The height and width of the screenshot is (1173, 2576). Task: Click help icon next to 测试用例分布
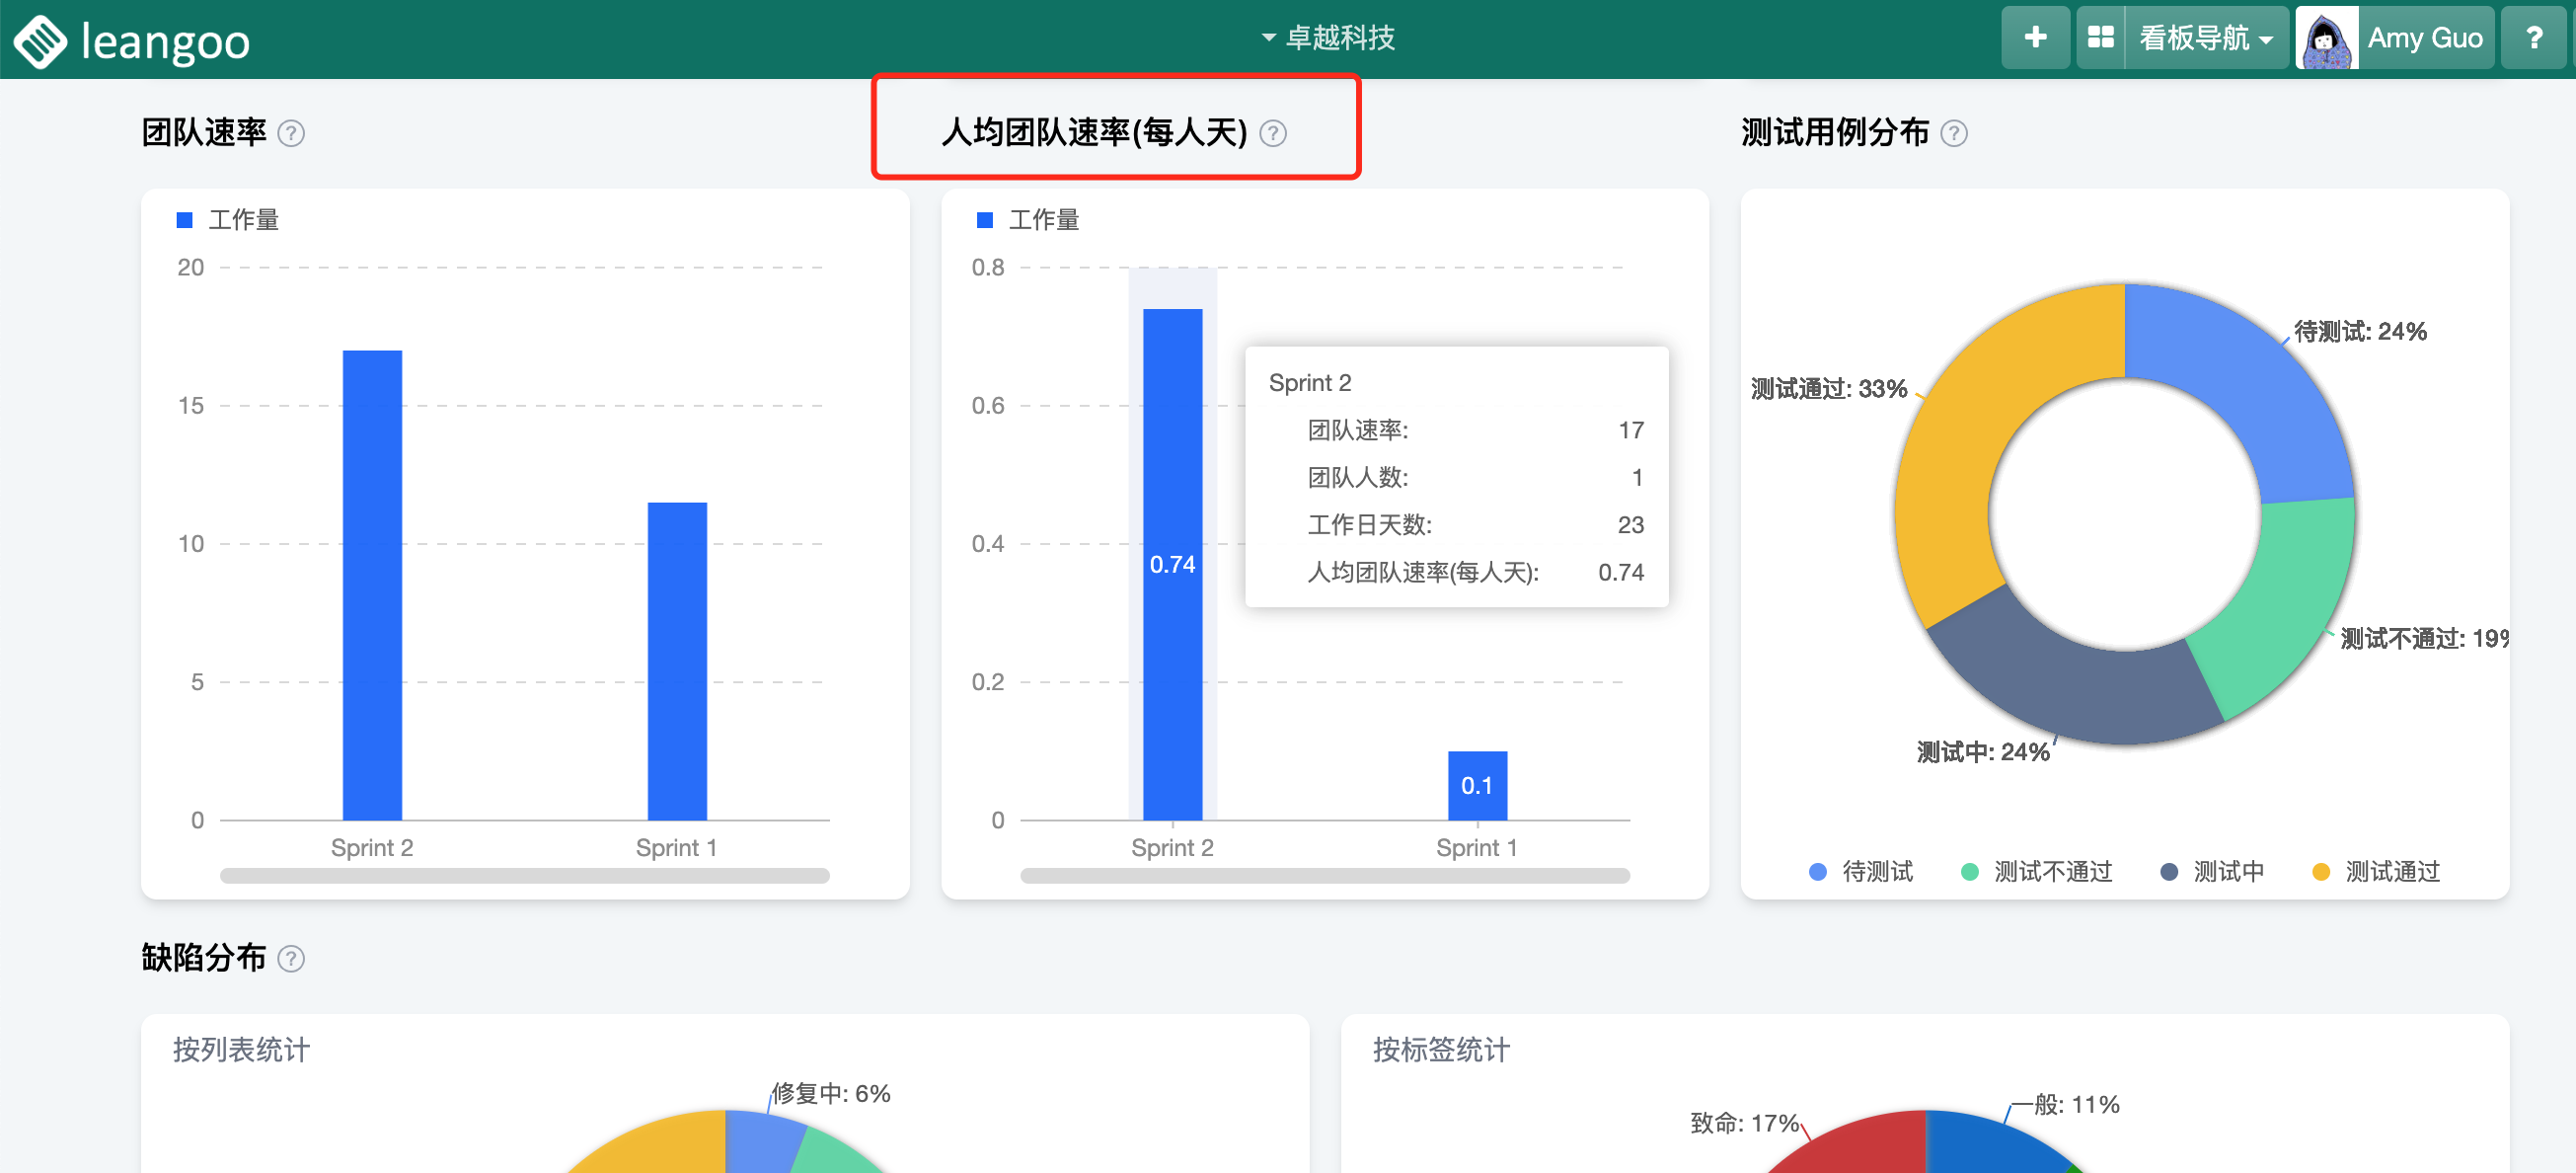1954,133
